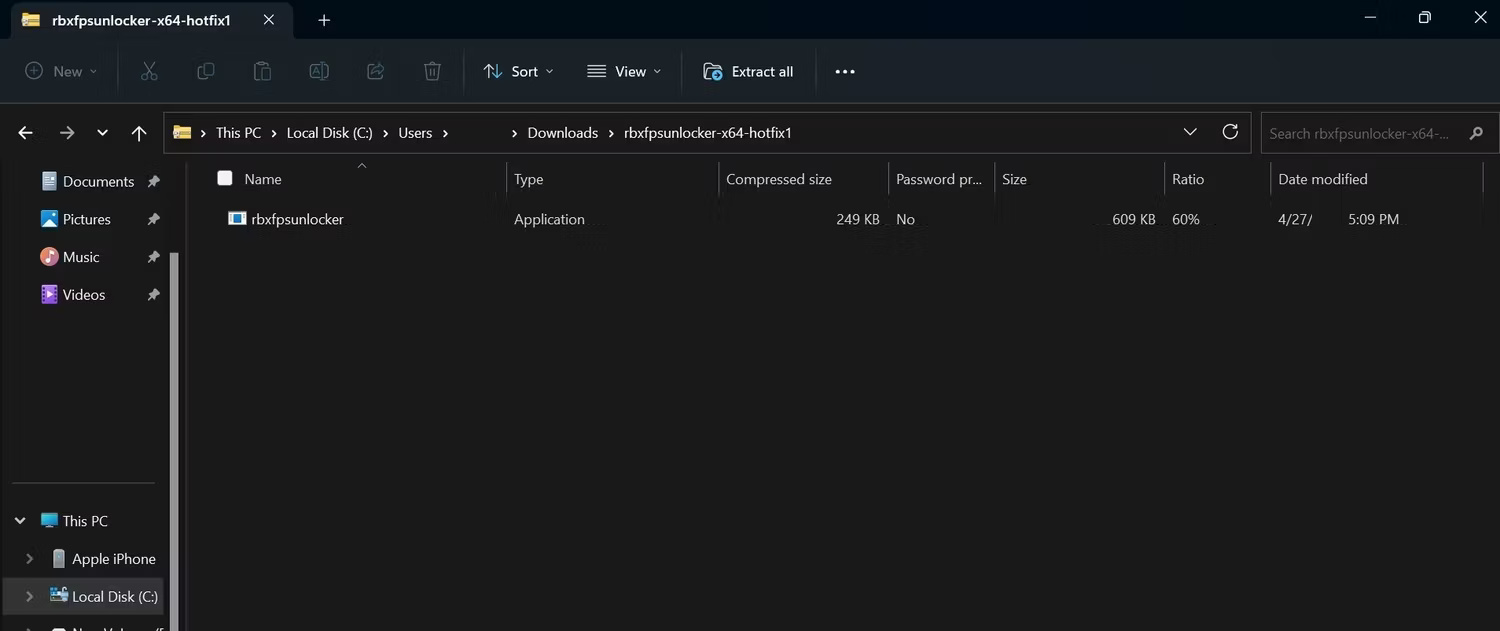The height and width of the screenshot is (631, 1500).
Task: Click the rbxfpsunlocker-x64-hotfix1 tab
Action: point(140,19)
